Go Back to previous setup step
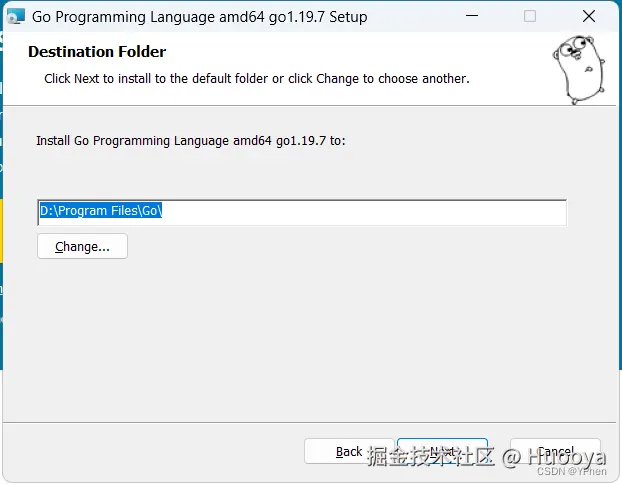The height and width of the screenshot is (485, 622). click(x=349, y=451)
